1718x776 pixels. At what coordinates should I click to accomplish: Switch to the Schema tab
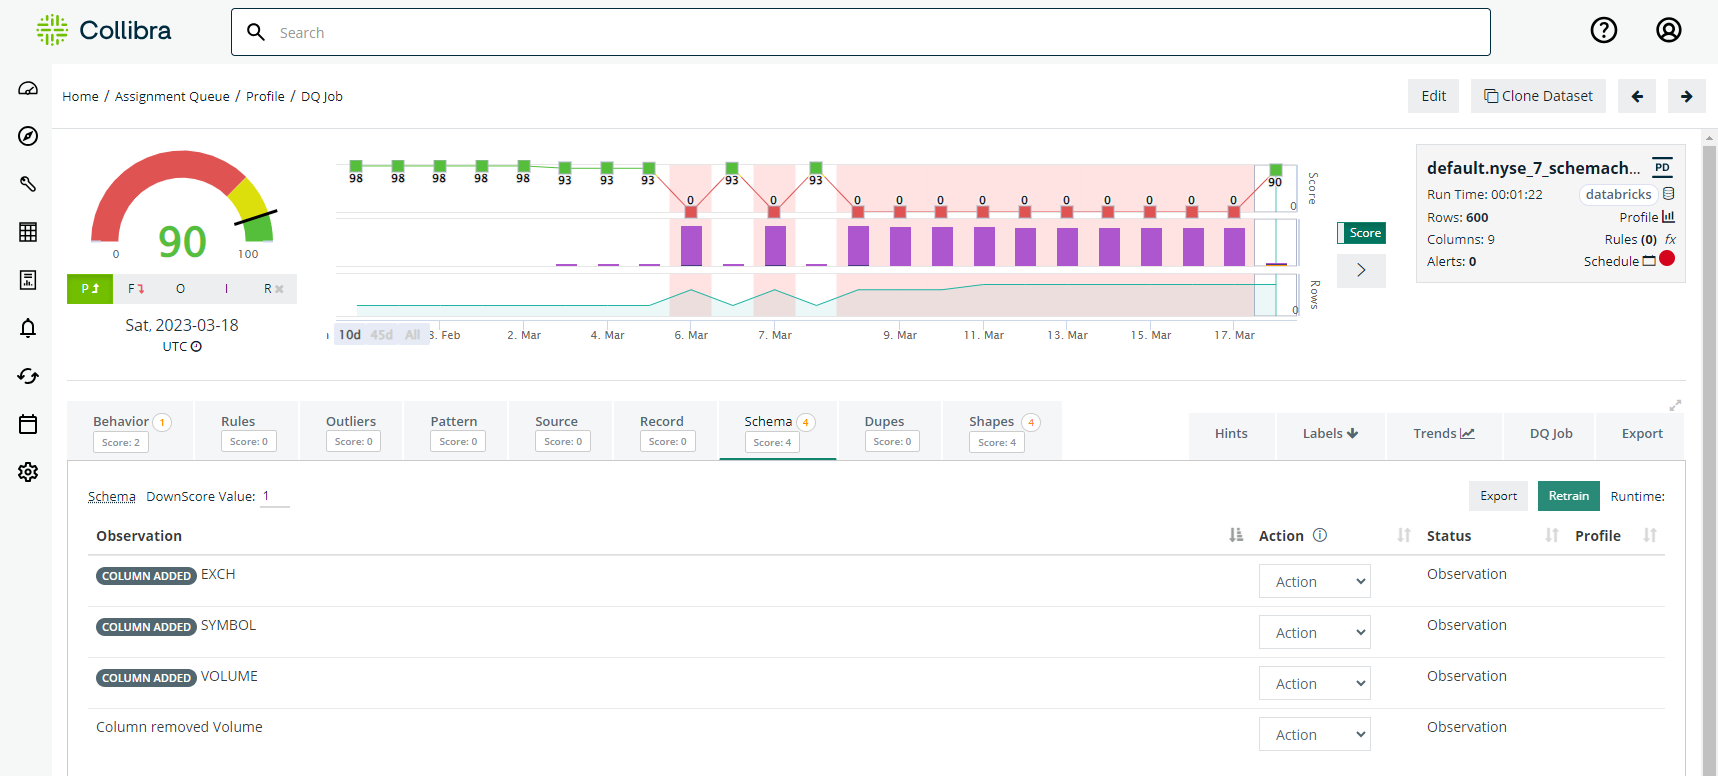[x=777, y=431]
